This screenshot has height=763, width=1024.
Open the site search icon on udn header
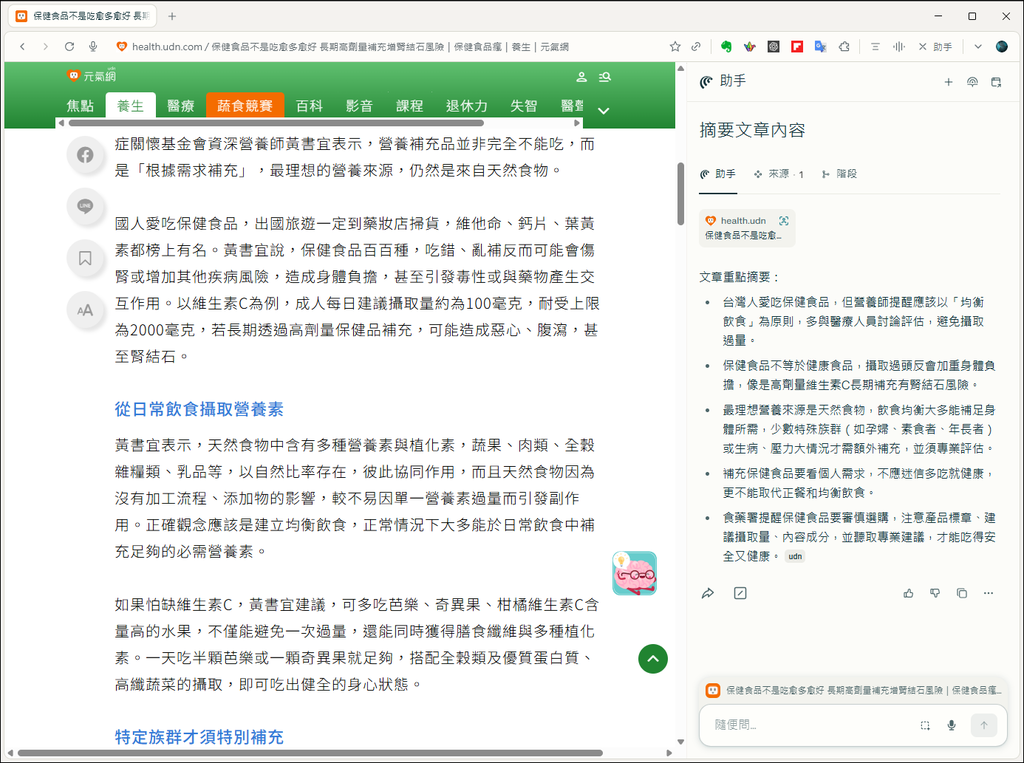[605, 77]
